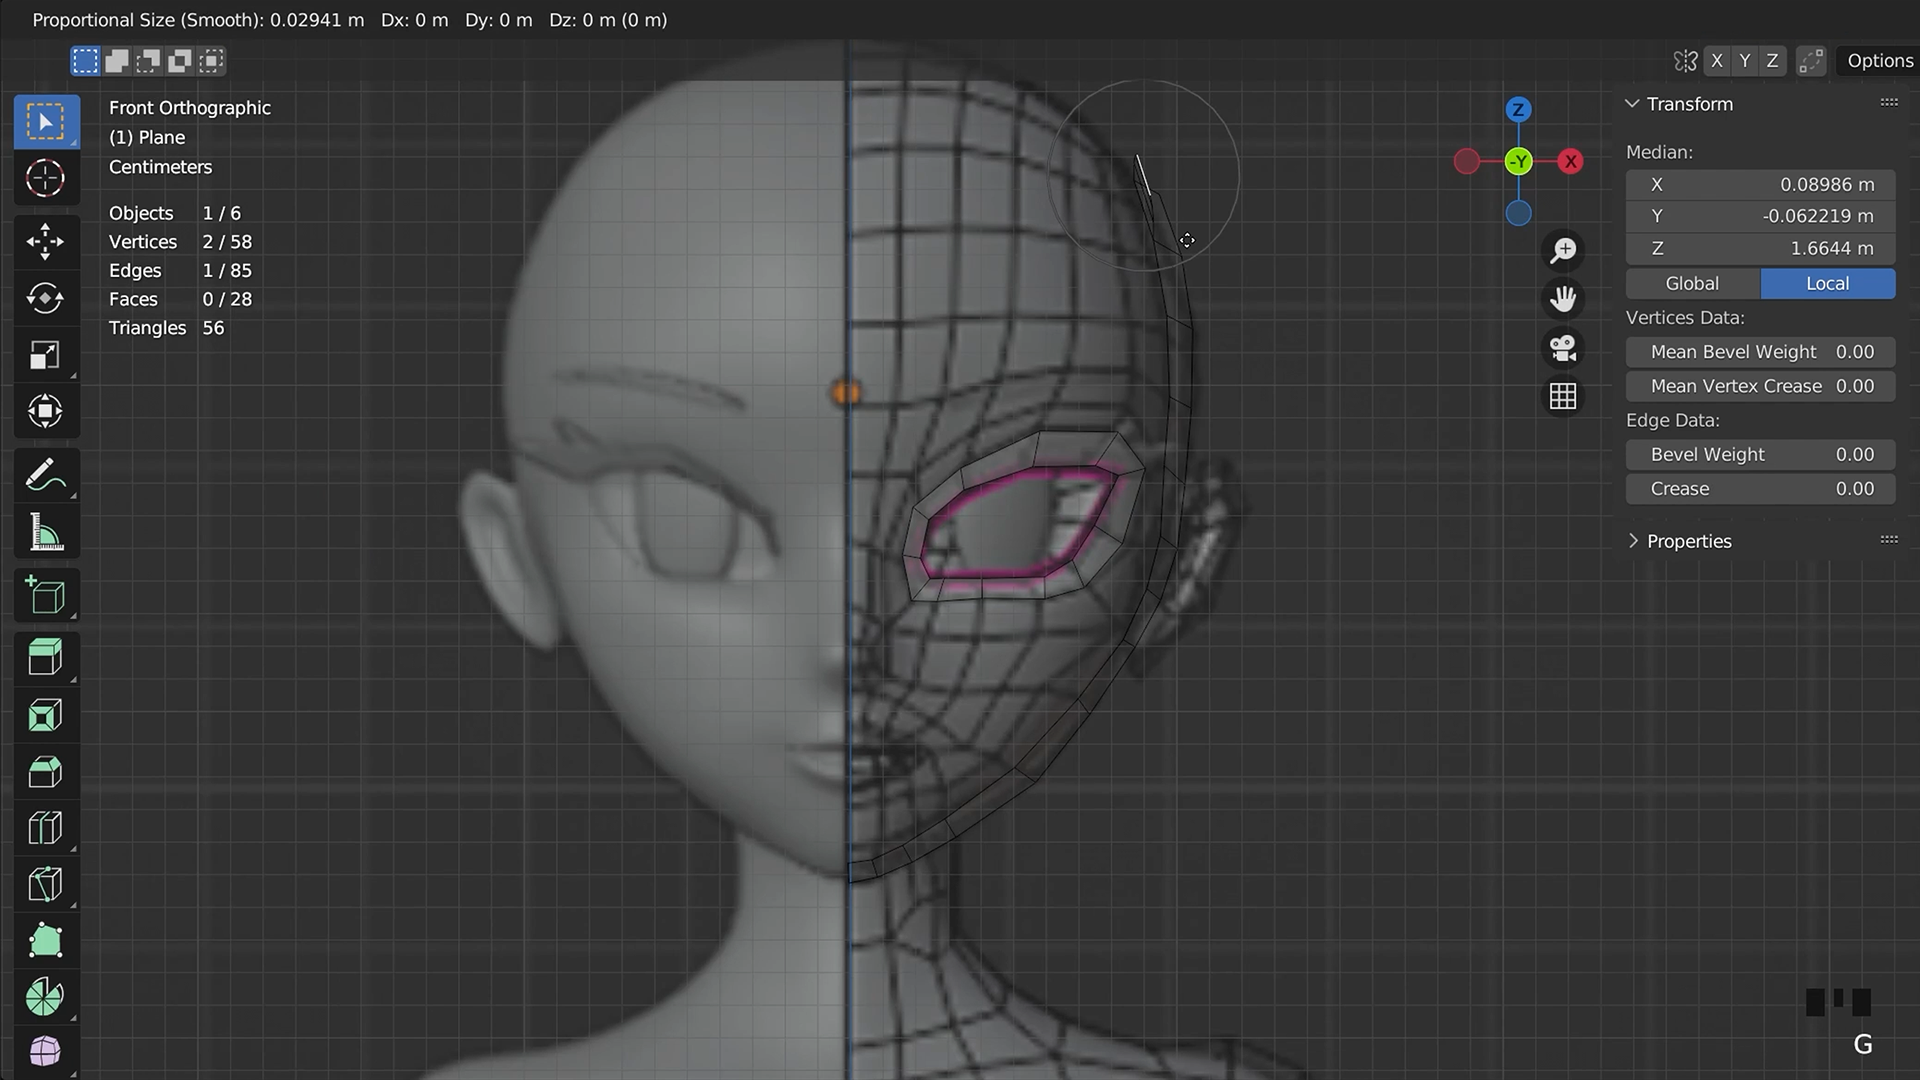Screen dimensions: 1920x1080
Task: Toggle the mesh symmetry butterfly icon
Action: pos(1686,61)
